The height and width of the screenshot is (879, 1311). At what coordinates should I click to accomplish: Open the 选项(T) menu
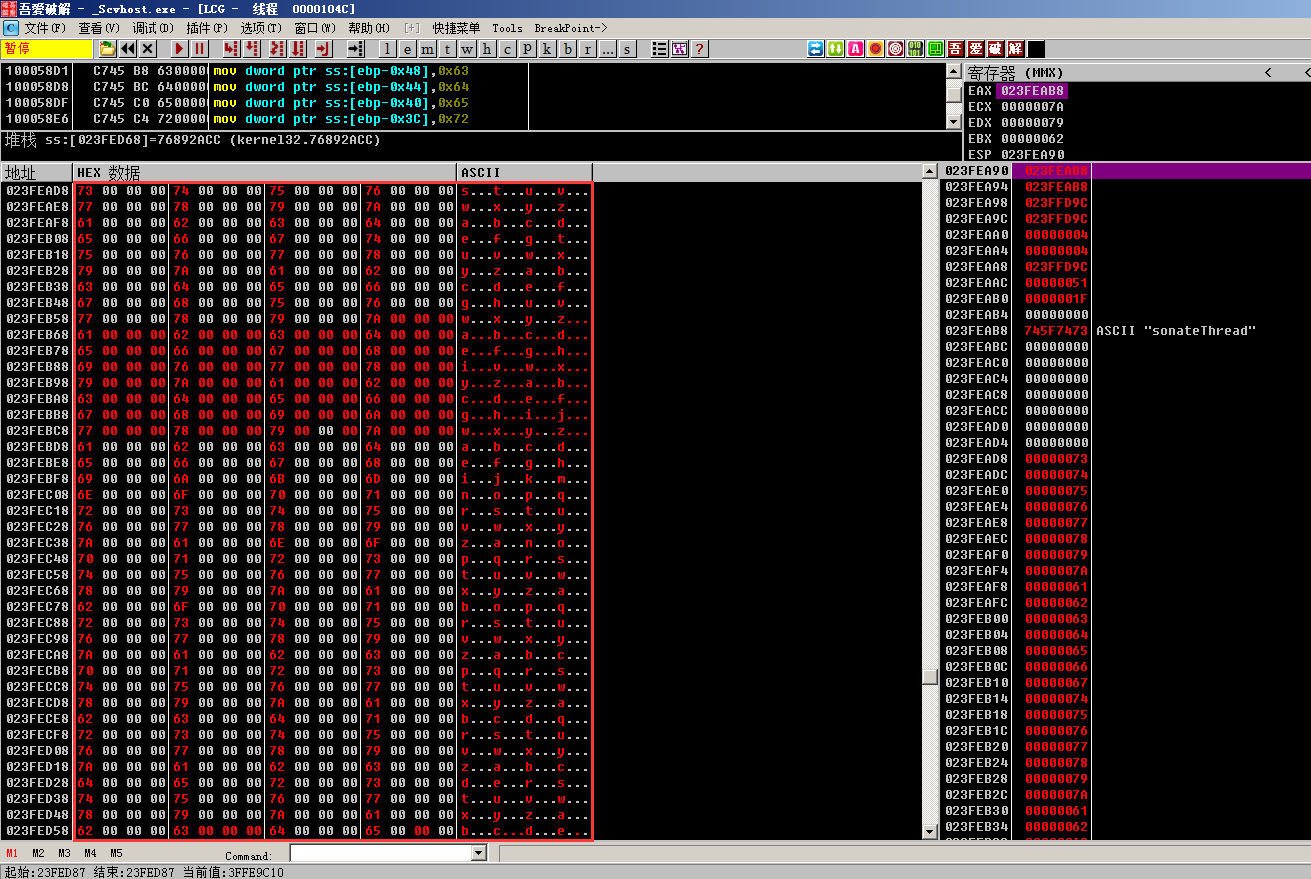261,28
